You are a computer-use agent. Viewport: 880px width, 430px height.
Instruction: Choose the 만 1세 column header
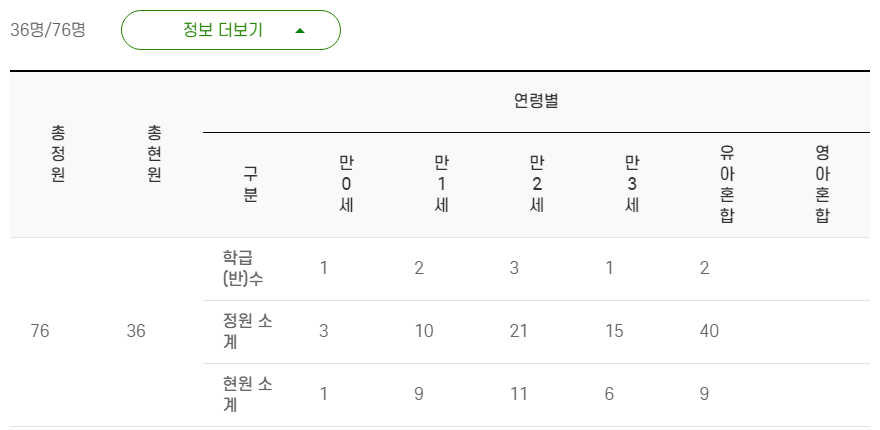point(442,185)
